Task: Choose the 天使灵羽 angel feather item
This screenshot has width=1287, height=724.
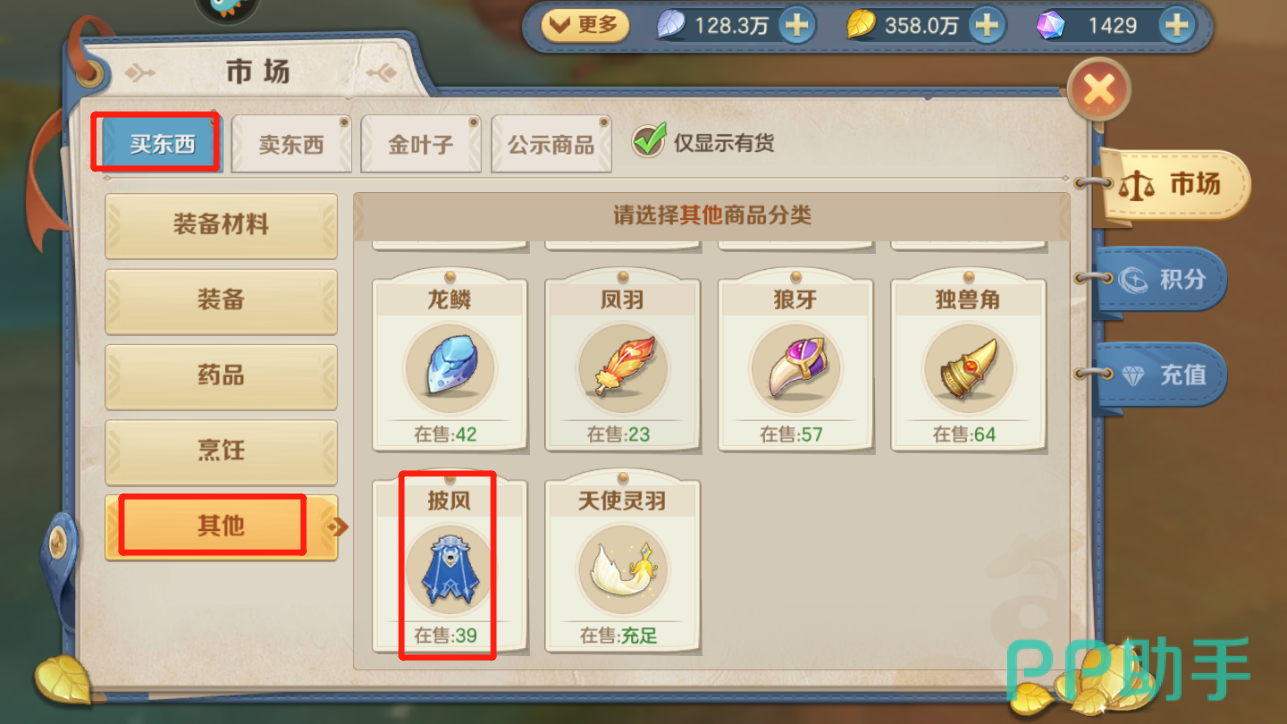Action: (621, 566)
